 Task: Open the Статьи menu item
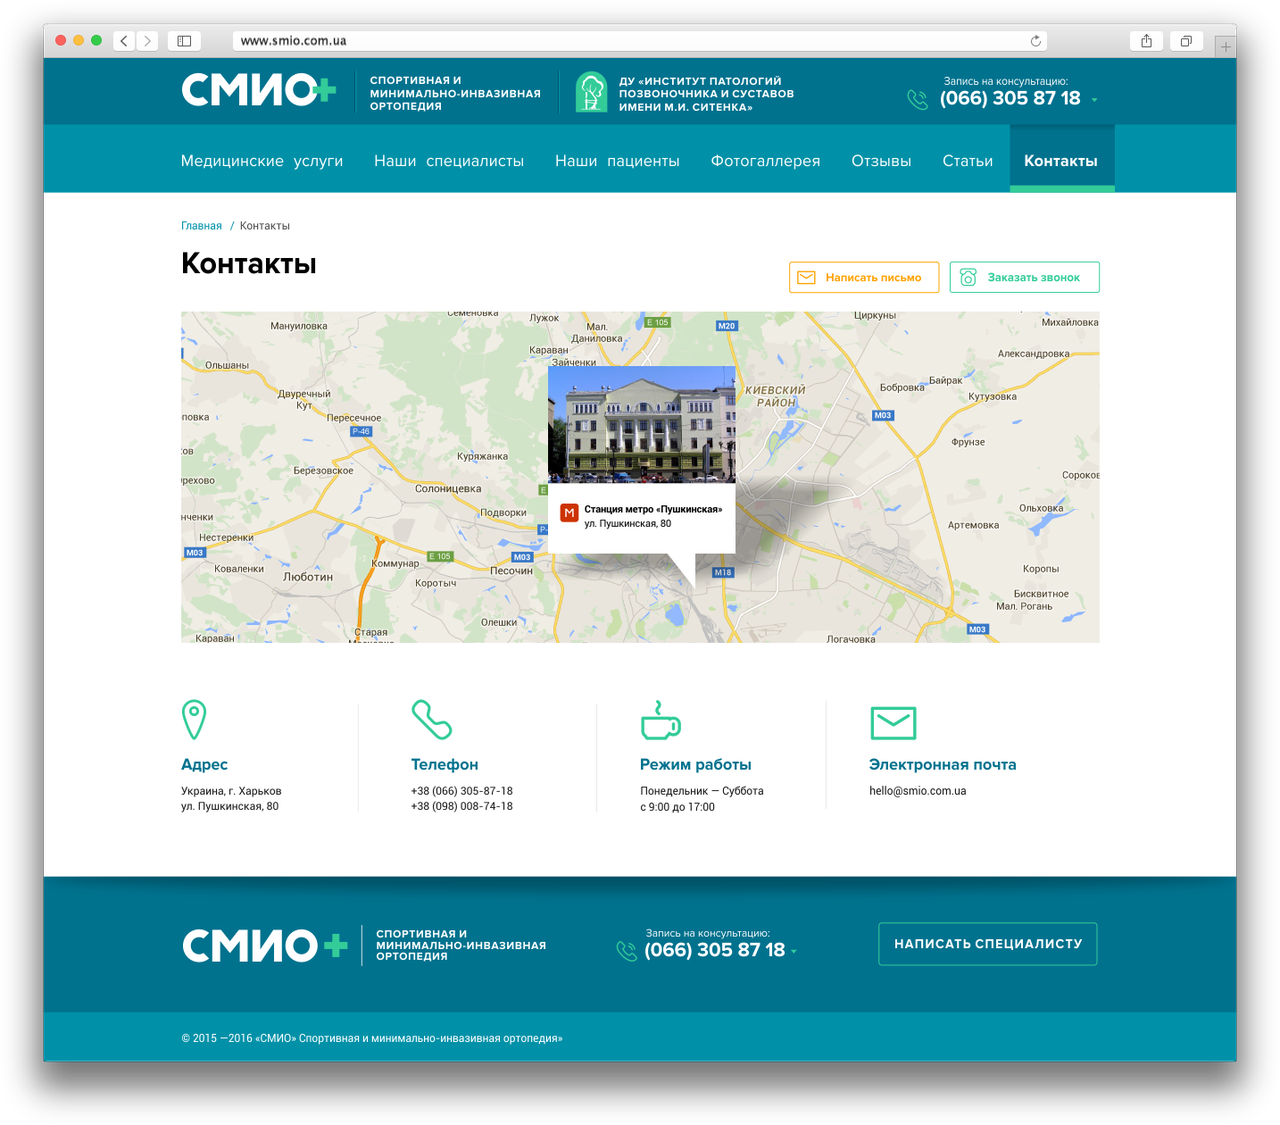tap(967, 161)
